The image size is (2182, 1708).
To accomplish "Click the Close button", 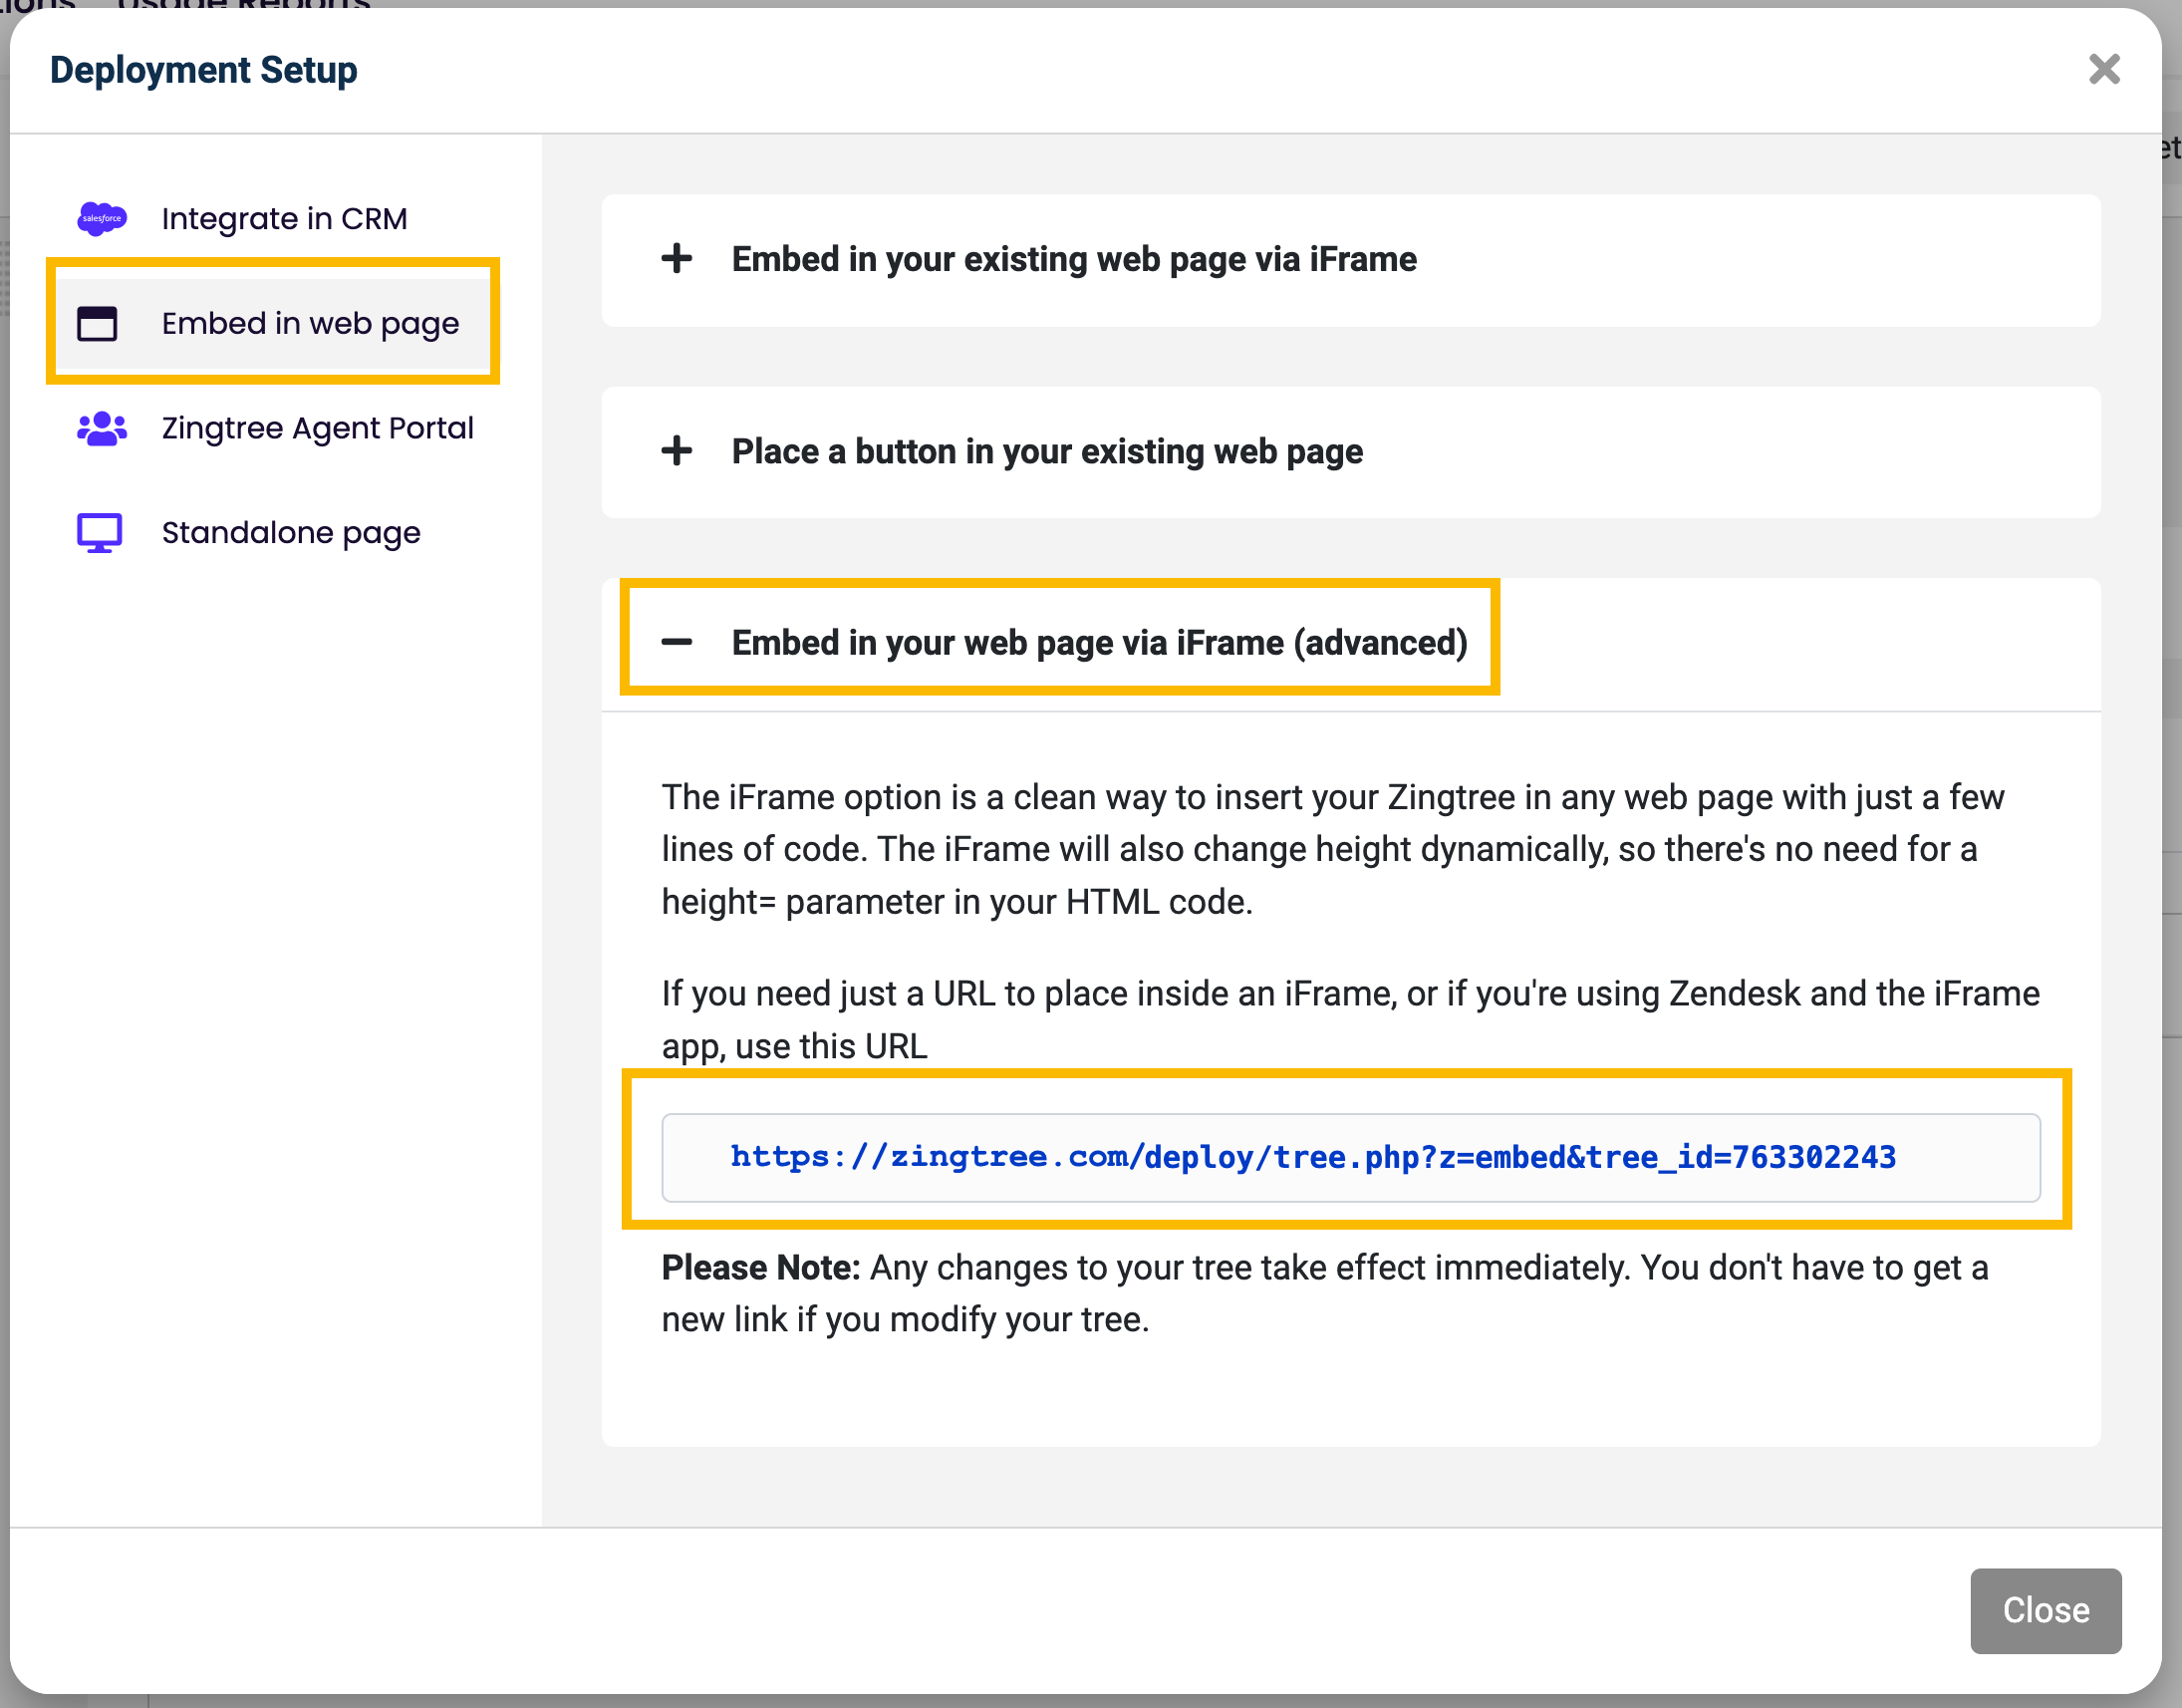I will pos(2045,1610).
